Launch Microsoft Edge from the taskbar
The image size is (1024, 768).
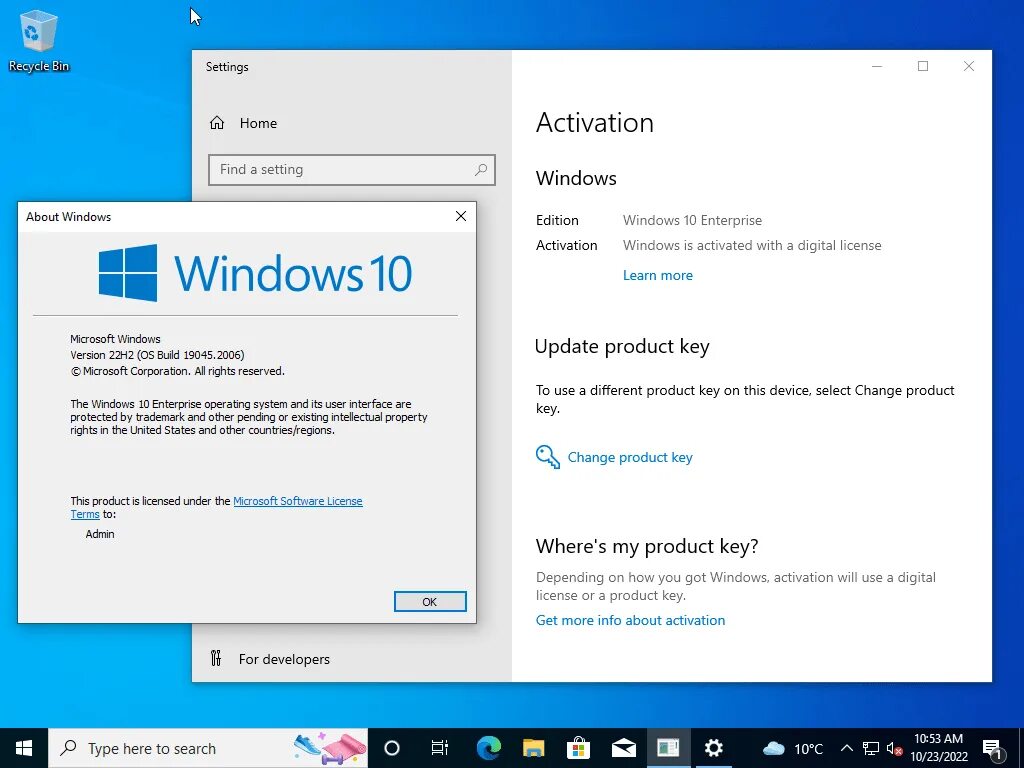(x=488, y=748)
